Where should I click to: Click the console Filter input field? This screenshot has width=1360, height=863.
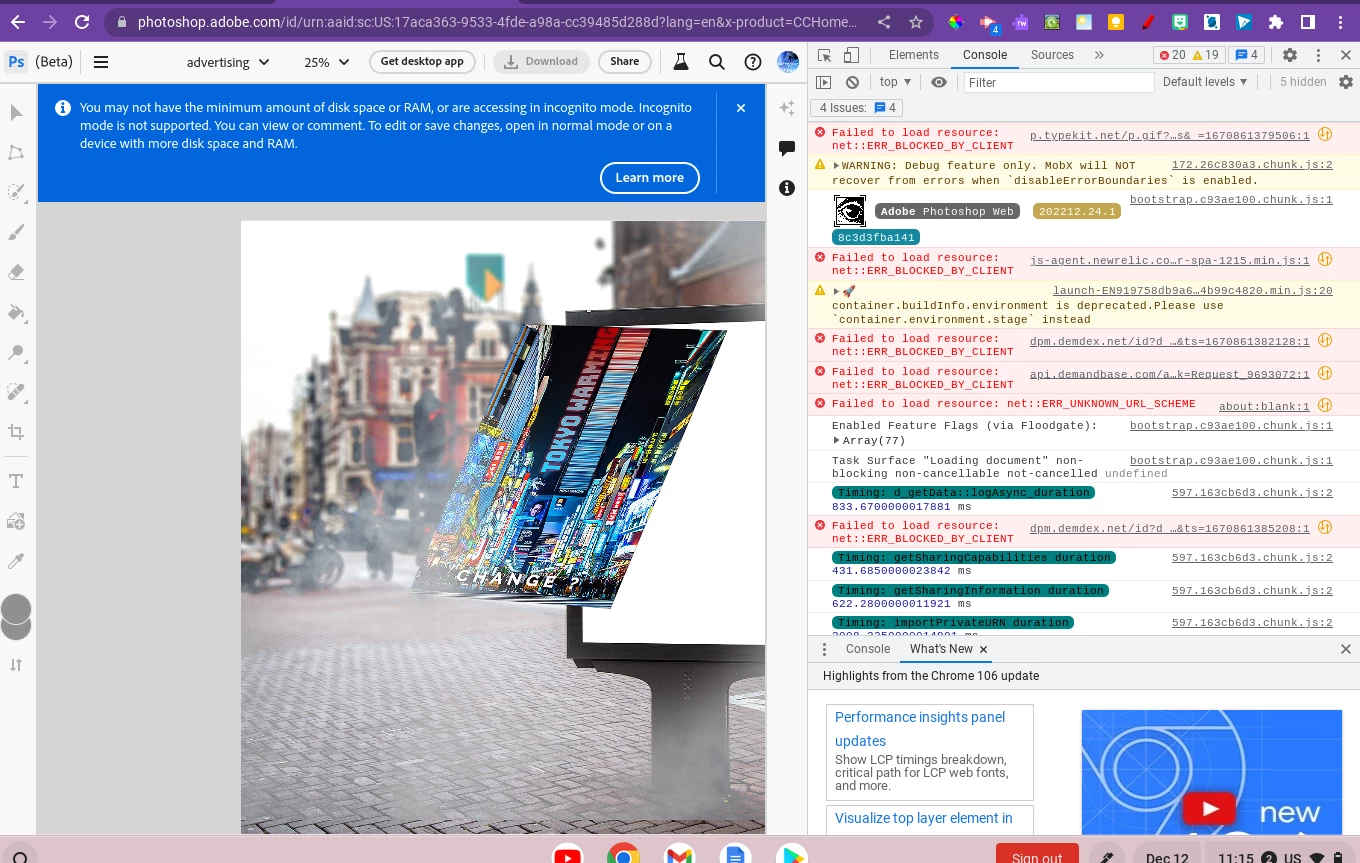(x=1059, y=82)
